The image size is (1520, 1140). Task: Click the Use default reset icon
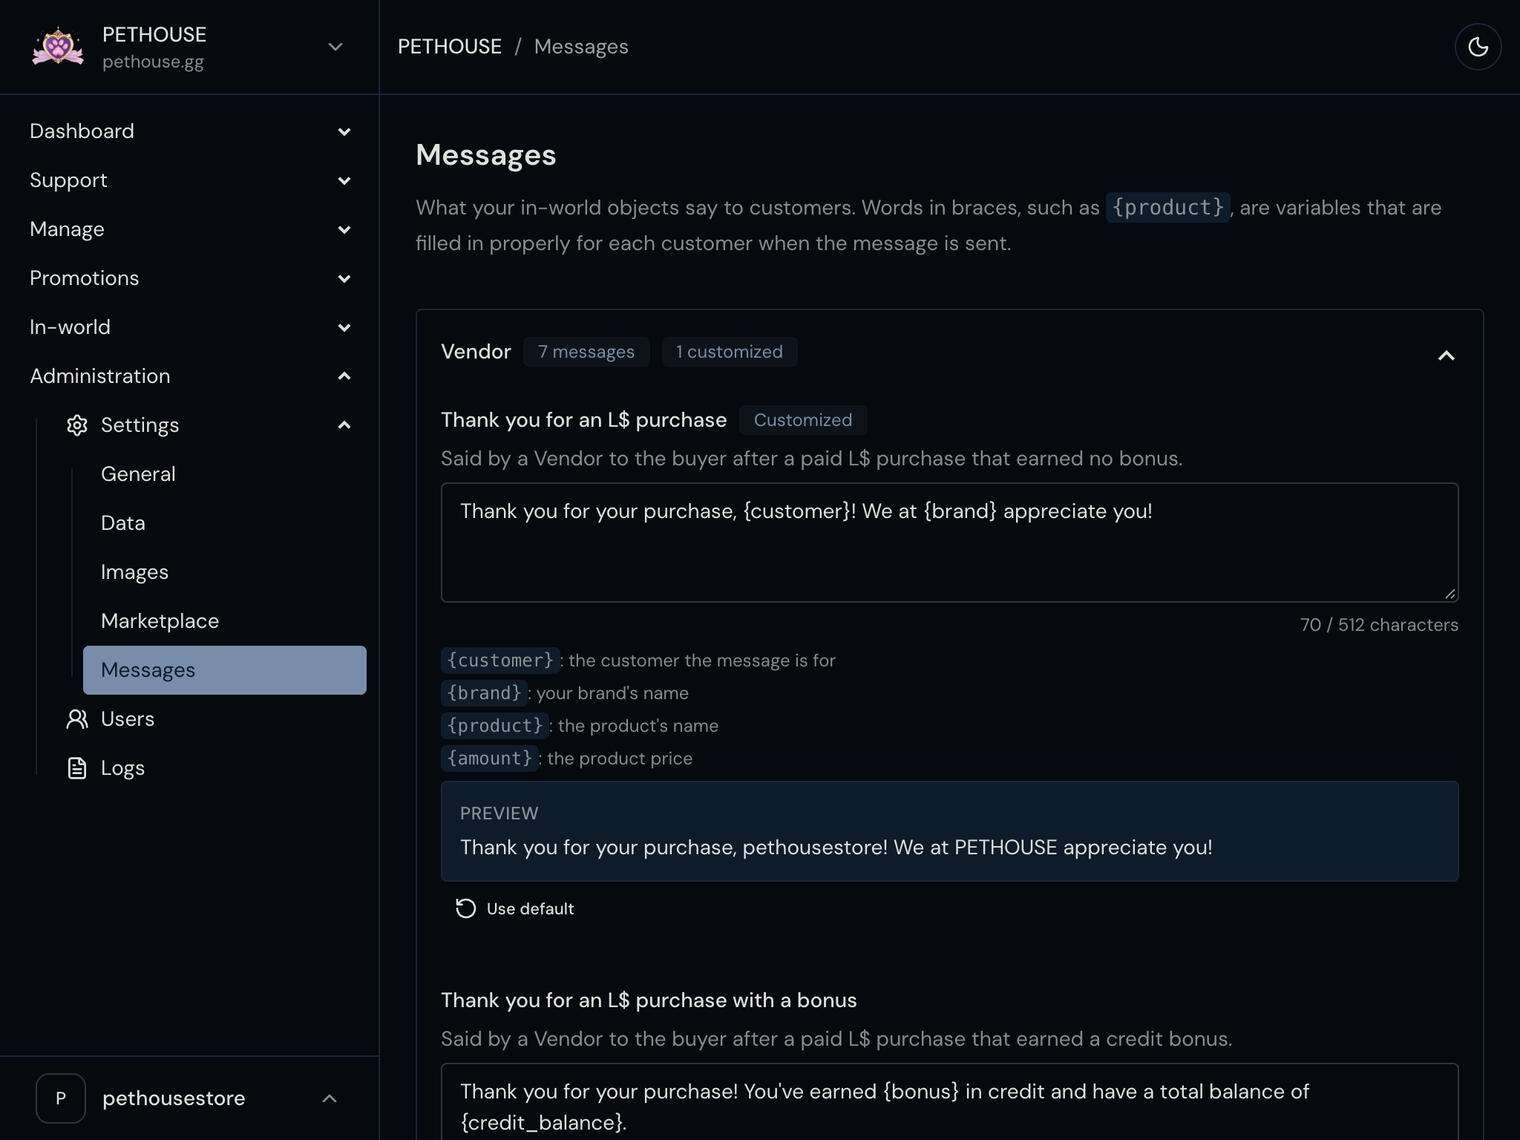pos(465,908)
